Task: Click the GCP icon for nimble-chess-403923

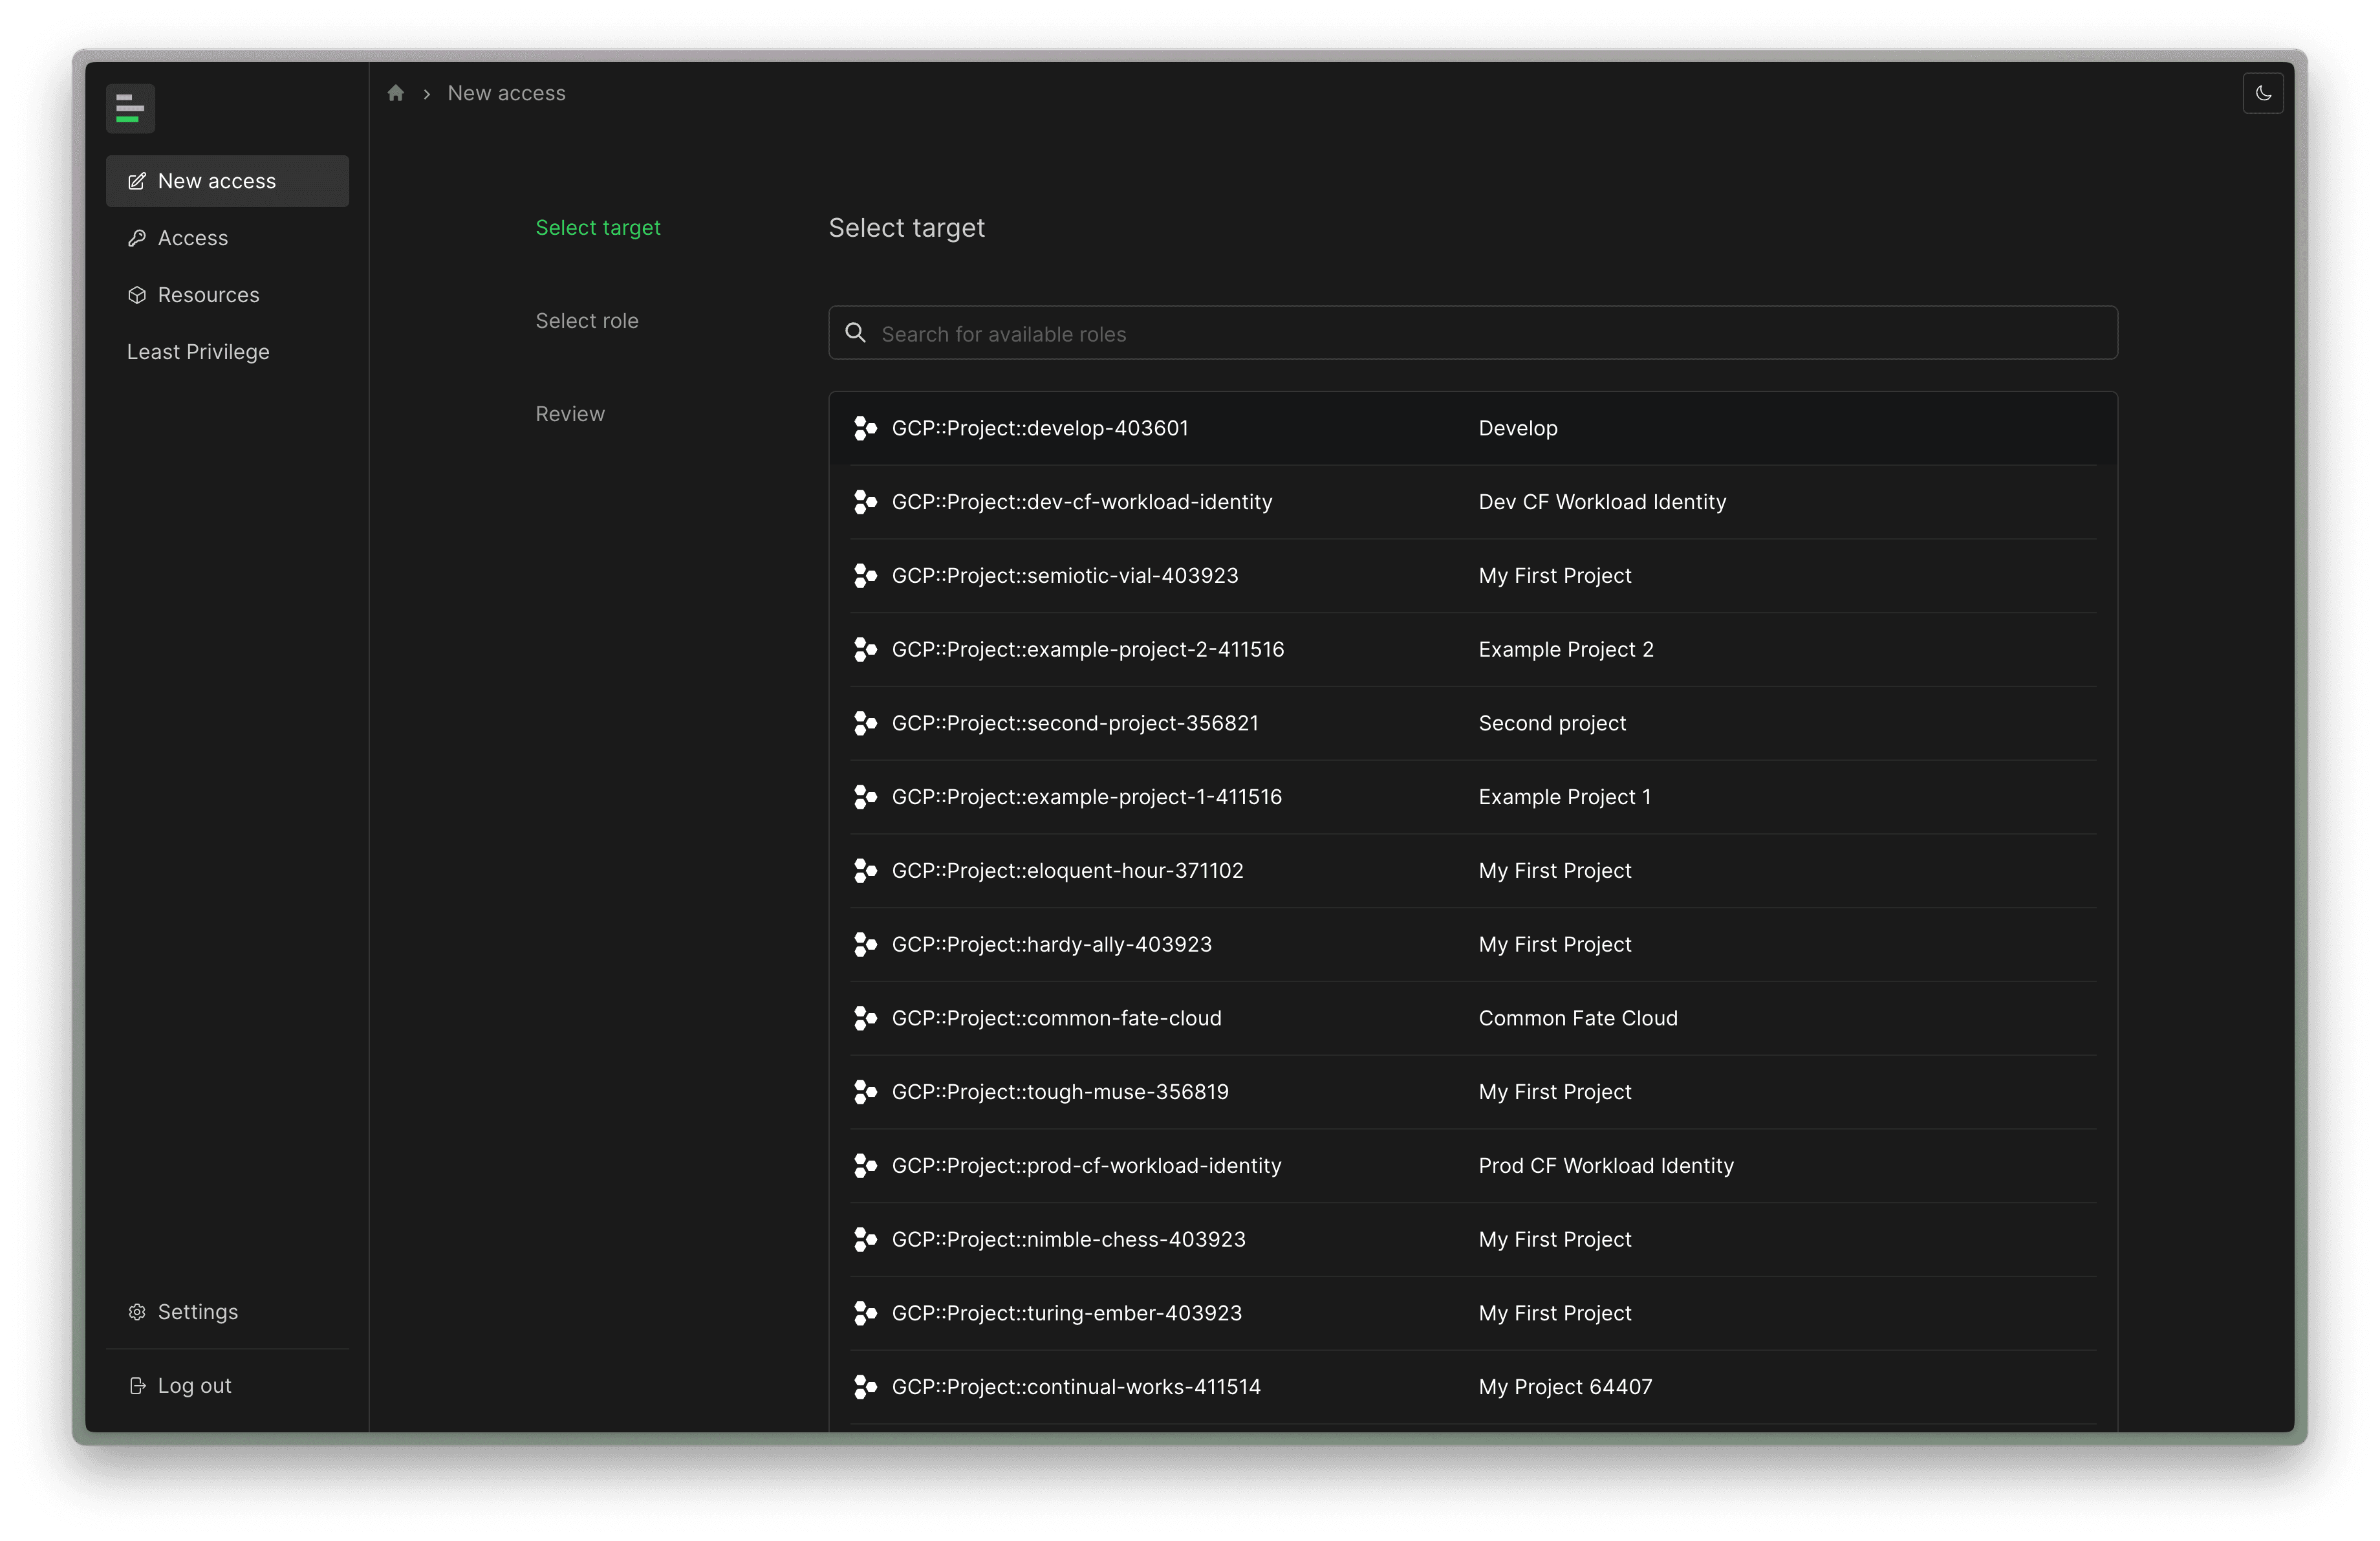Action: tap(865, 1240)
